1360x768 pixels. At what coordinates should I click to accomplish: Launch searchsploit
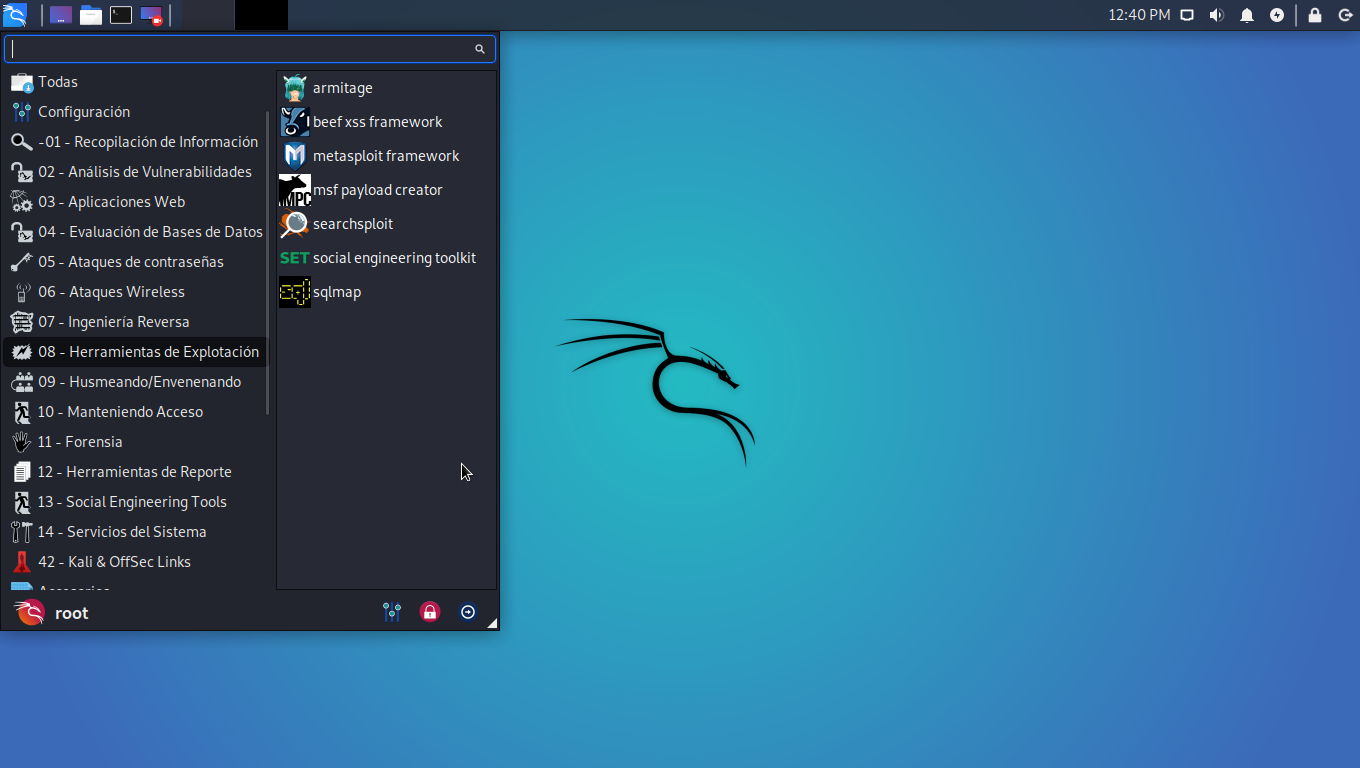point(386,224)
